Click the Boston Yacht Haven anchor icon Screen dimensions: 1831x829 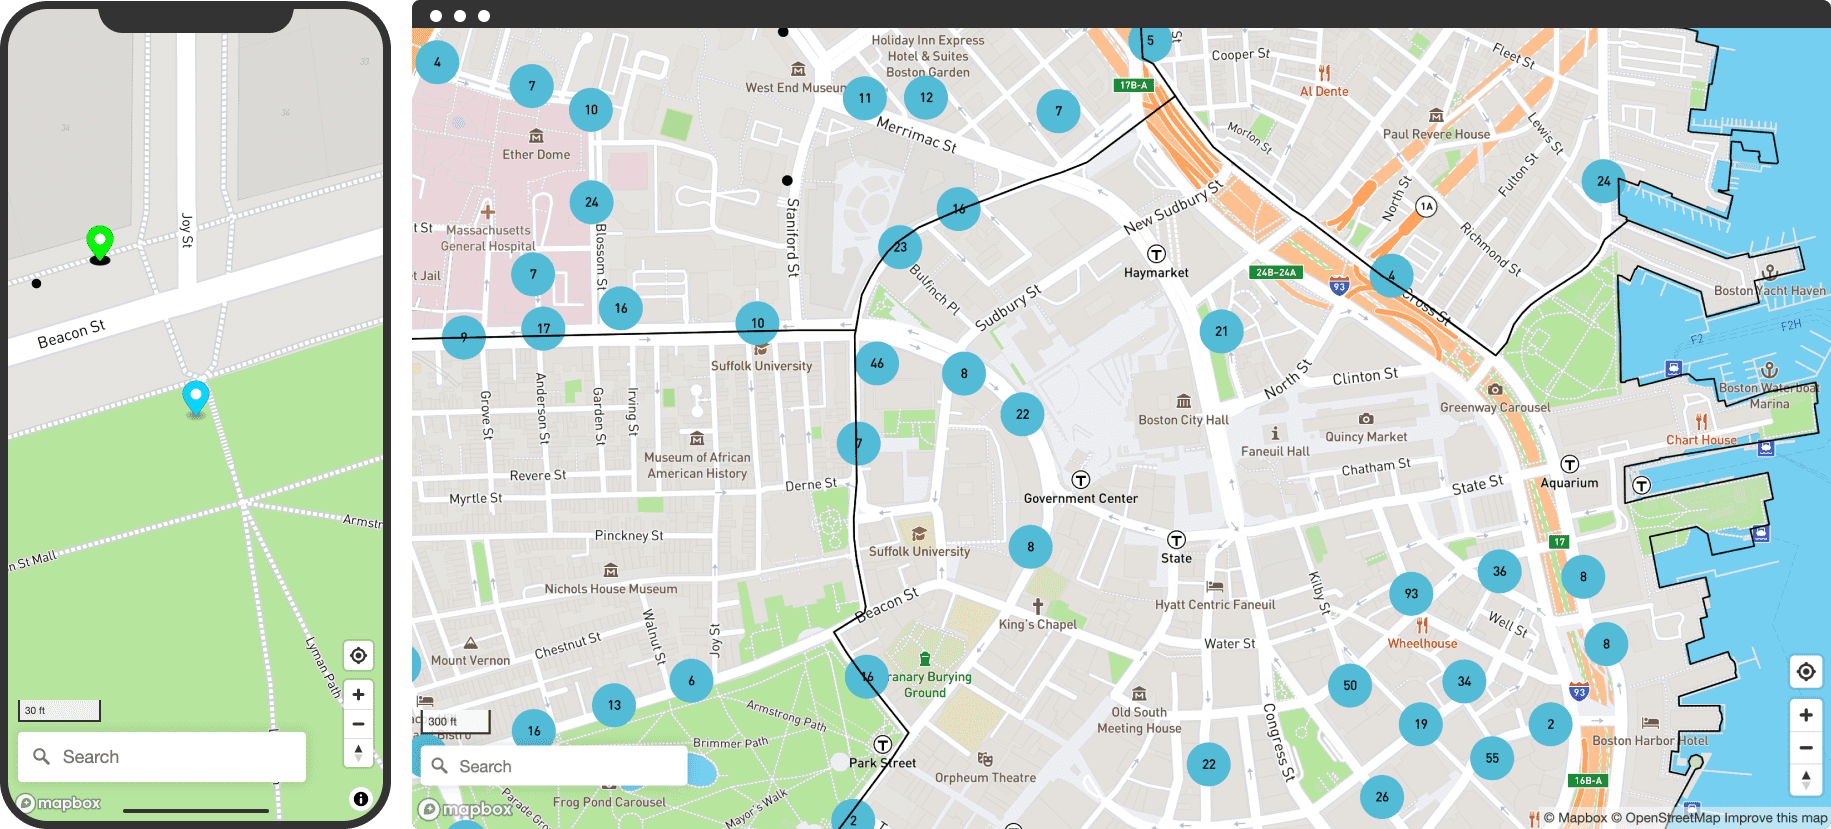tap(1769, 272)
